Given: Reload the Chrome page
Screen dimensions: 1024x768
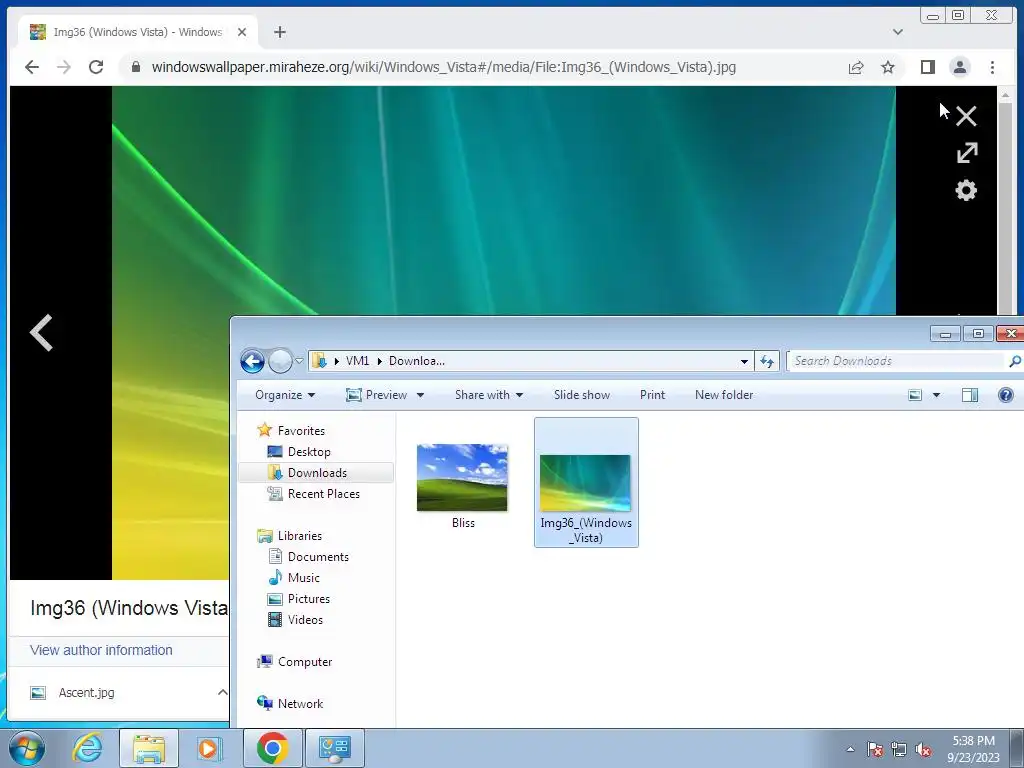Looking at the screenshot, I should click(96, 67).
